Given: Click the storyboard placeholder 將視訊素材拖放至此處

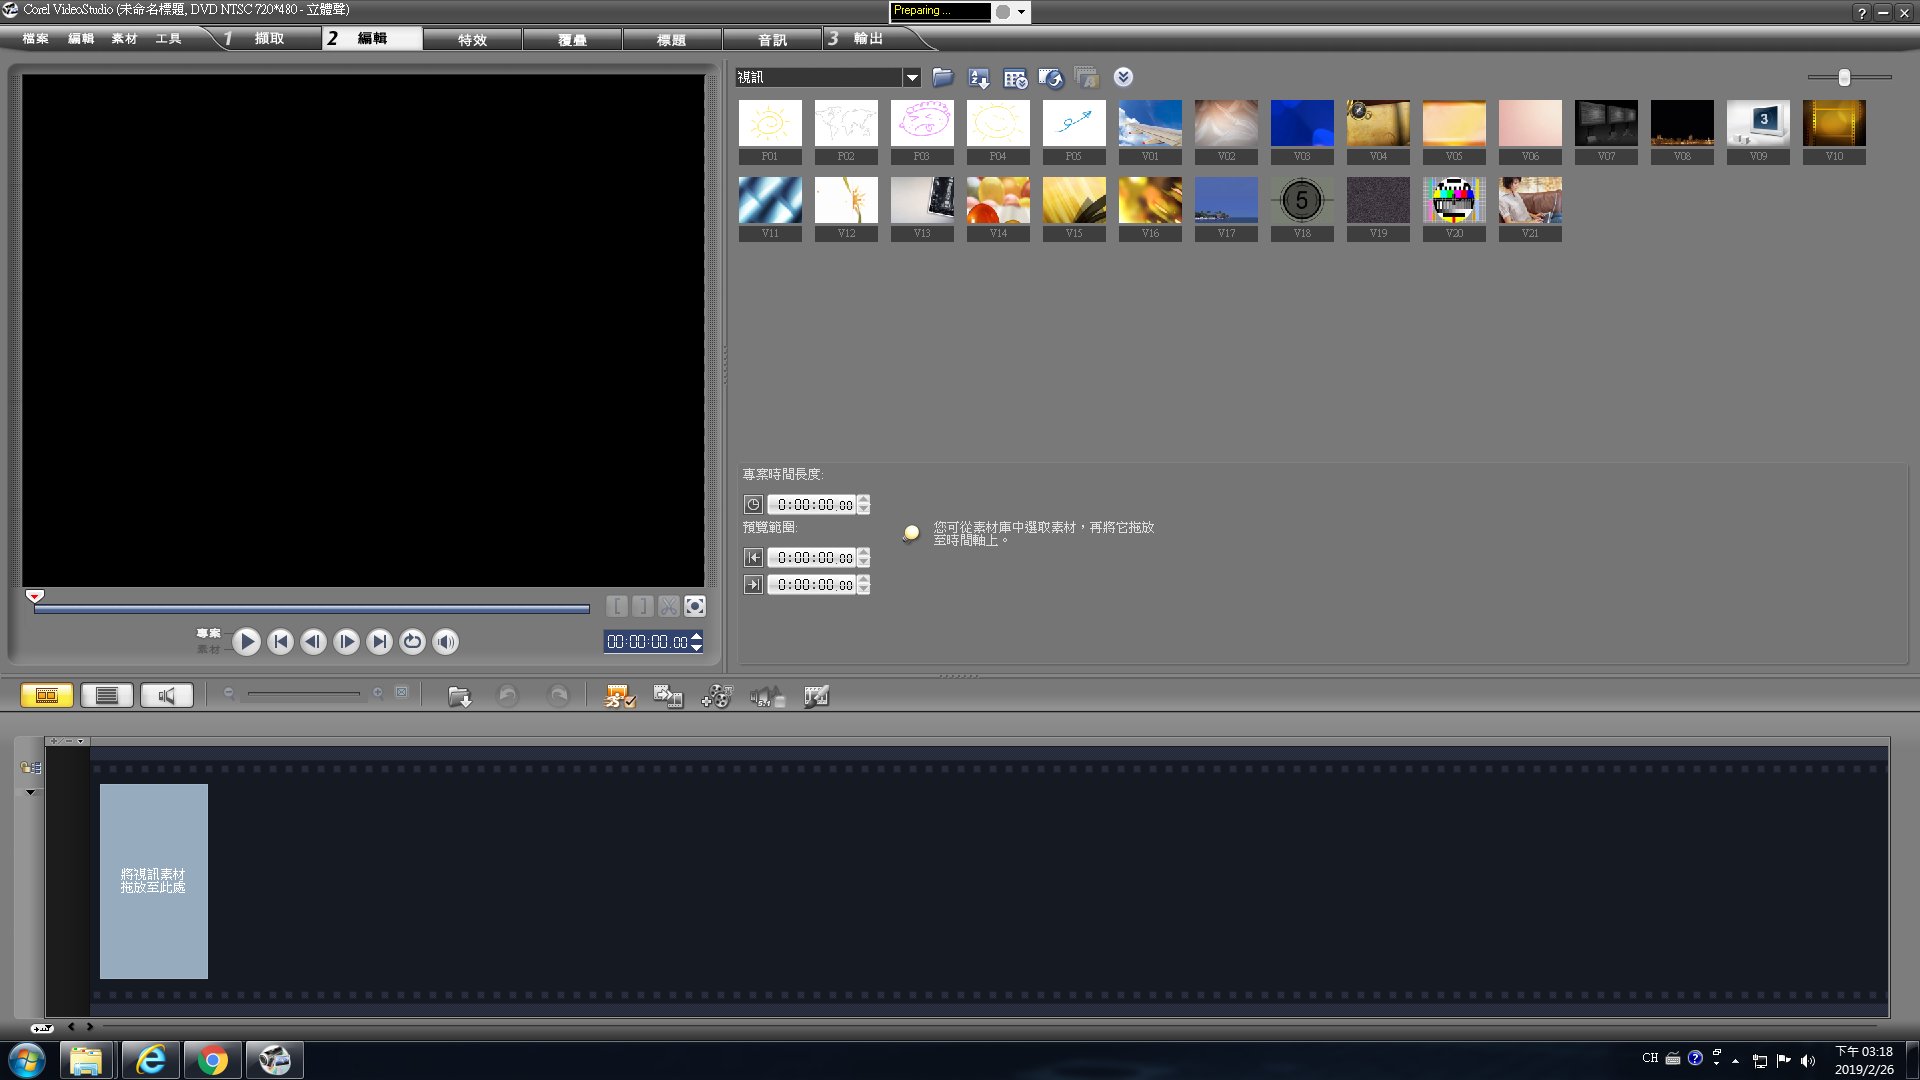Looking at the screenshot, I should (x=154, y=881).
